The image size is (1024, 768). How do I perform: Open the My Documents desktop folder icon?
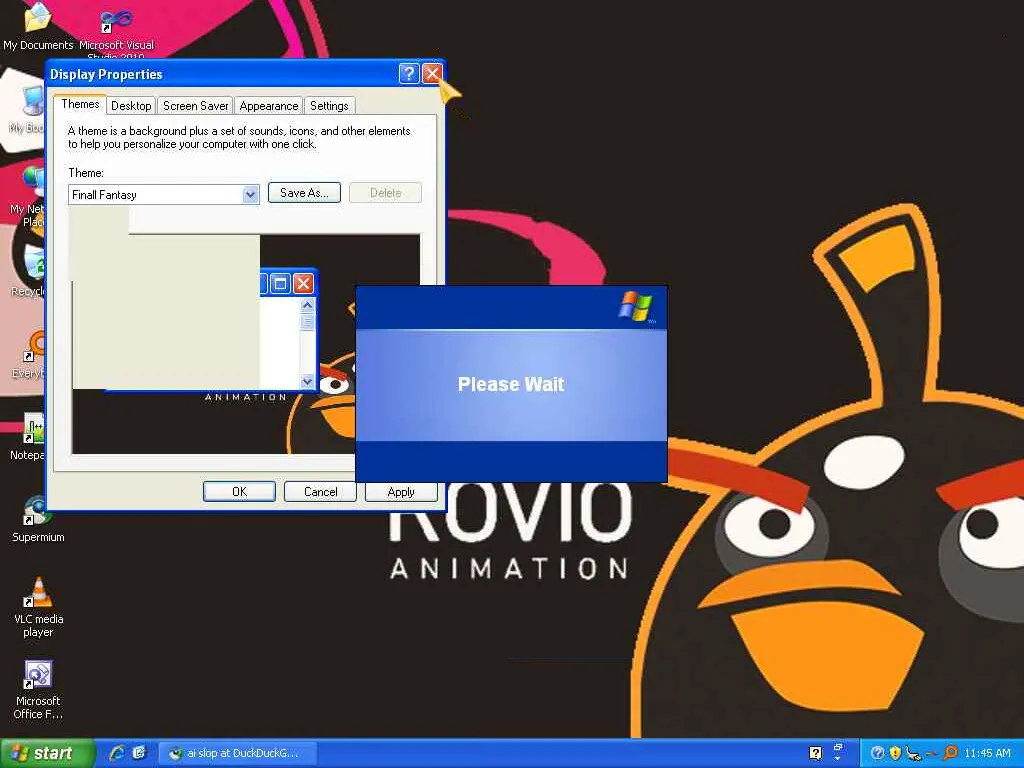(38, 26)
